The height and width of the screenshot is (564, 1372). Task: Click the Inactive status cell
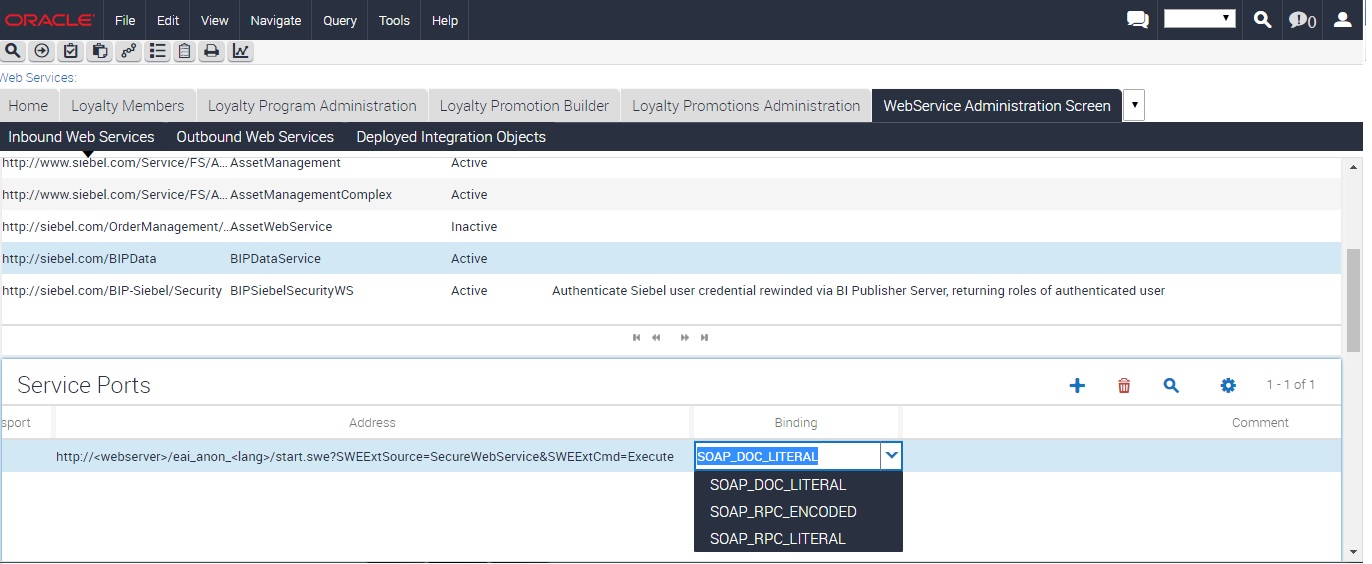[x=474, y=227]
